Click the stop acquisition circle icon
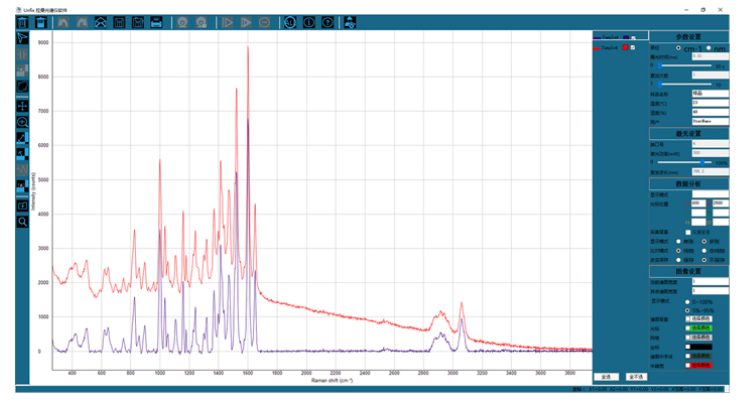The width and height of the screenshot is (739, 405). pos(266,21)
